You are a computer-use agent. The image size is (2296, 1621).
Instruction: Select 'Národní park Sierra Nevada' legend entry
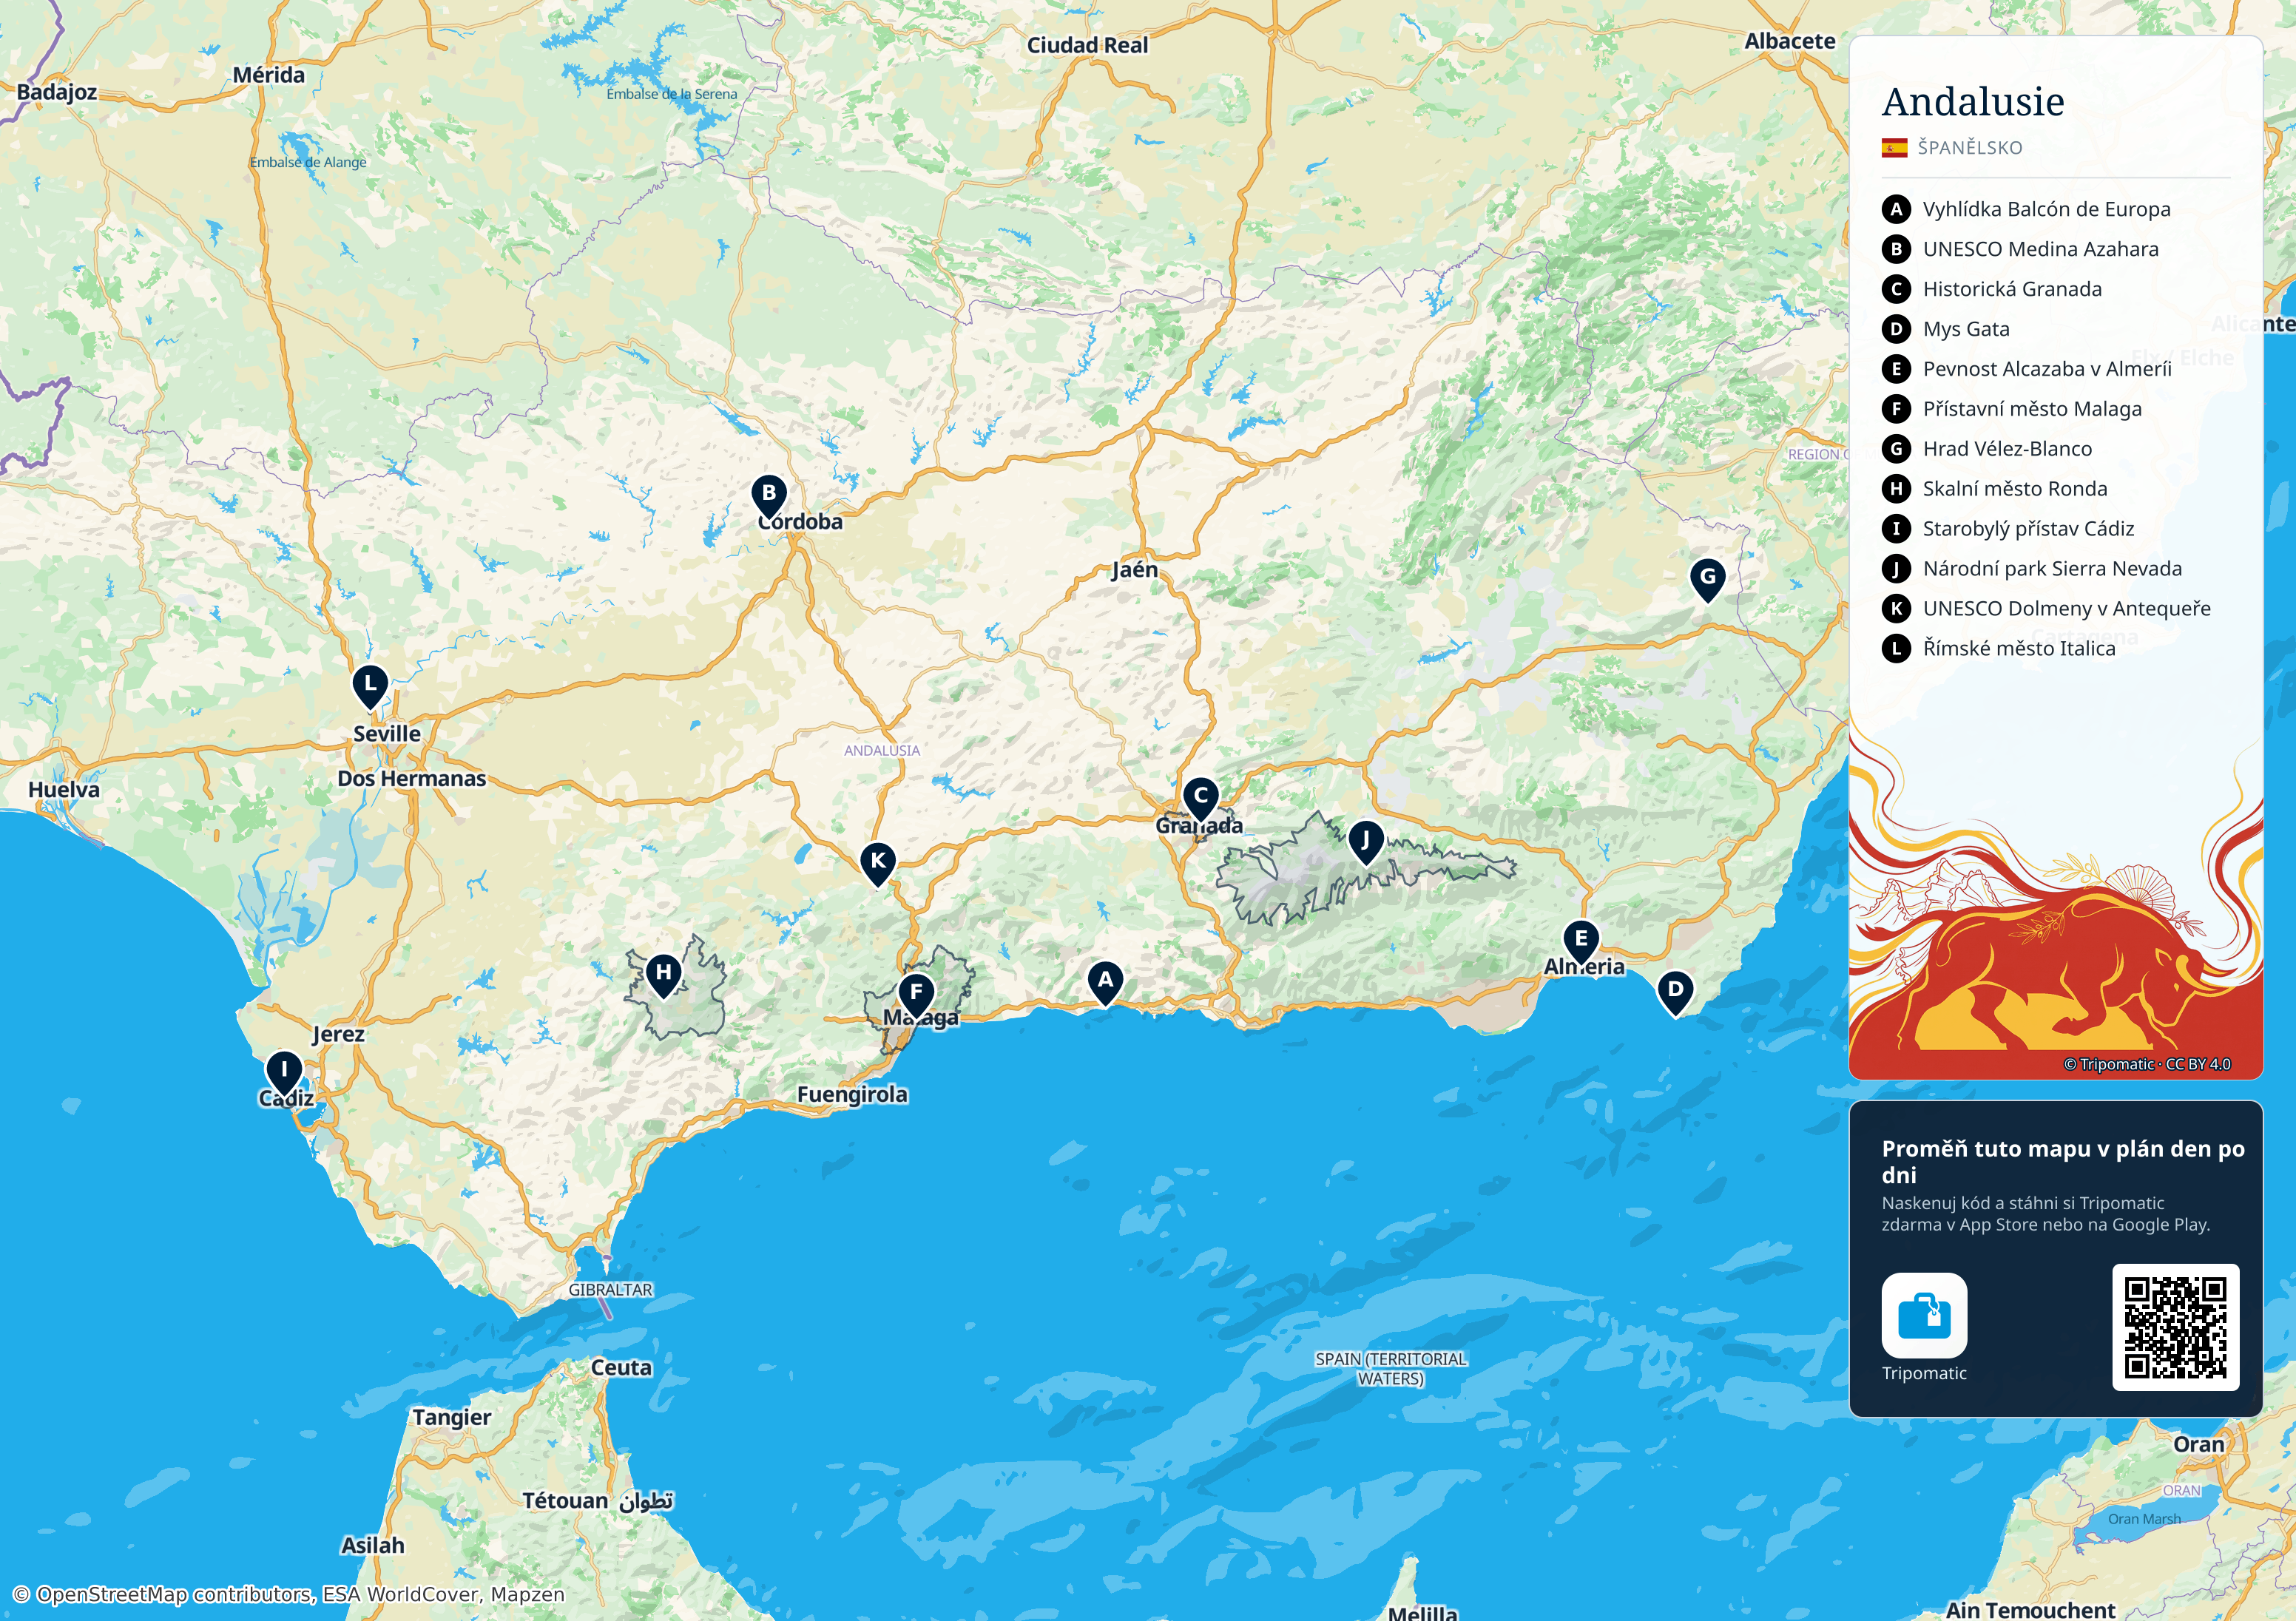click(2052, 569)
